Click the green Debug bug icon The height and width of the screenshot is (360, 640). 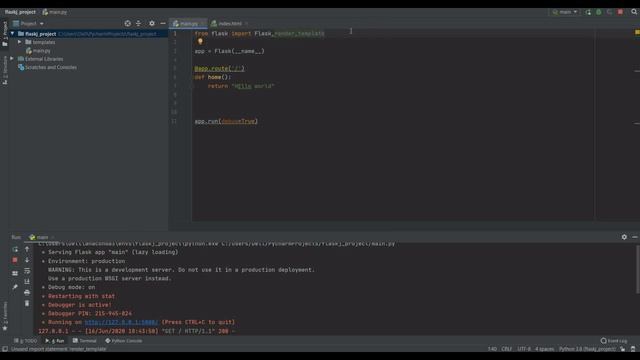coord(599,12)
